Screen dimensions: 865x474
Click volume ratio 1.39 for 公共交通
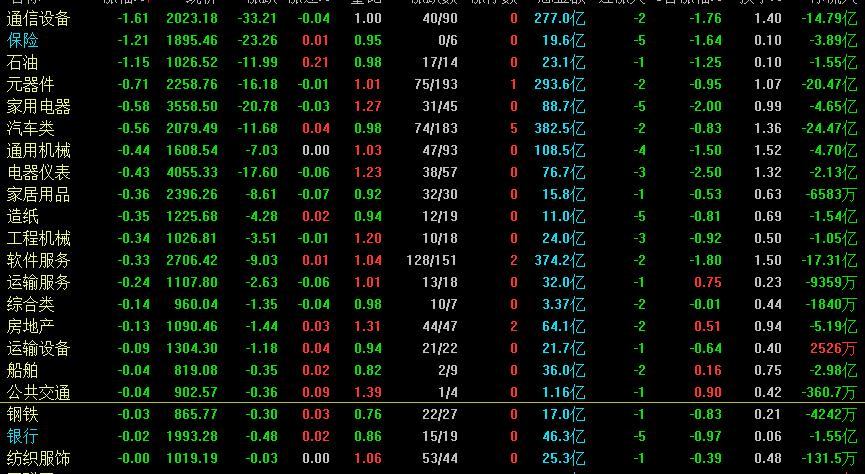pos(368,392)
